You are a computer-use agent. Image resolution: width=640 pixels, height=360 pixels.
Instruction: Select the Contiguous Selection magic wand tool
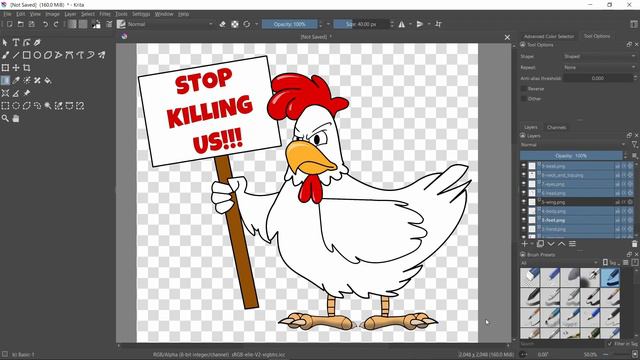(x=48, y=106)
